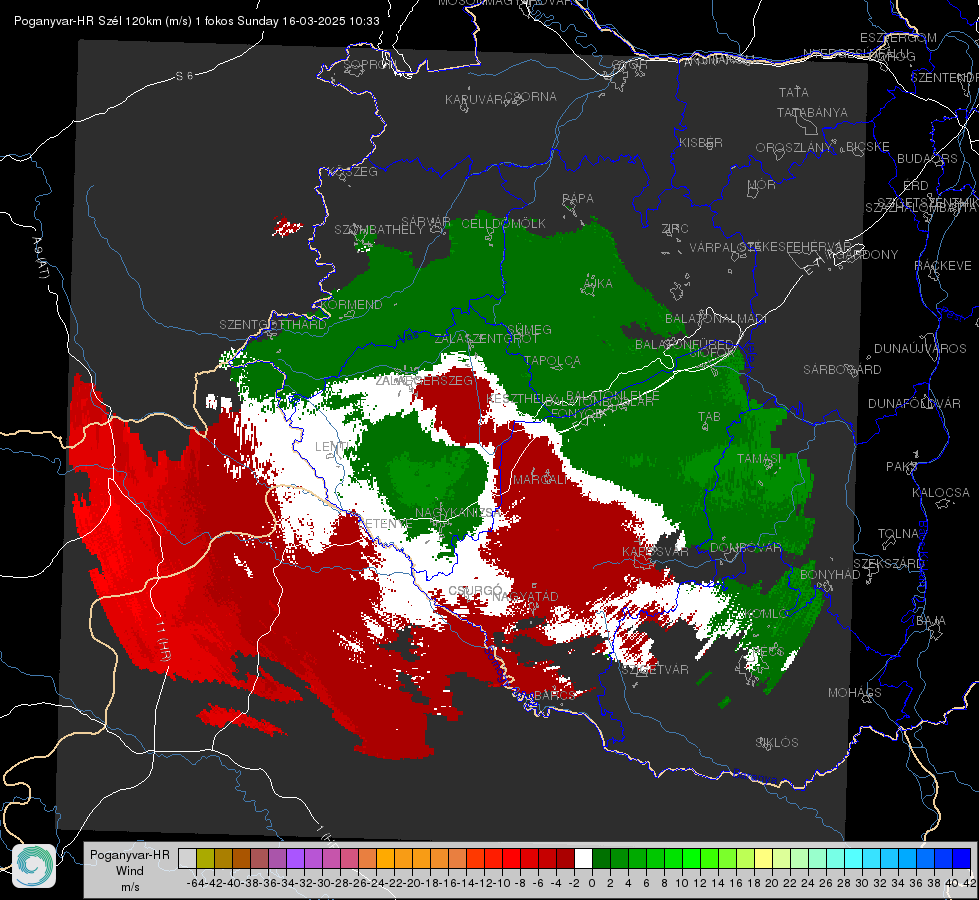This screenshot has width=979, height=900.
Task: Click the ZIRC city label
Action: (x=675, y=229)
